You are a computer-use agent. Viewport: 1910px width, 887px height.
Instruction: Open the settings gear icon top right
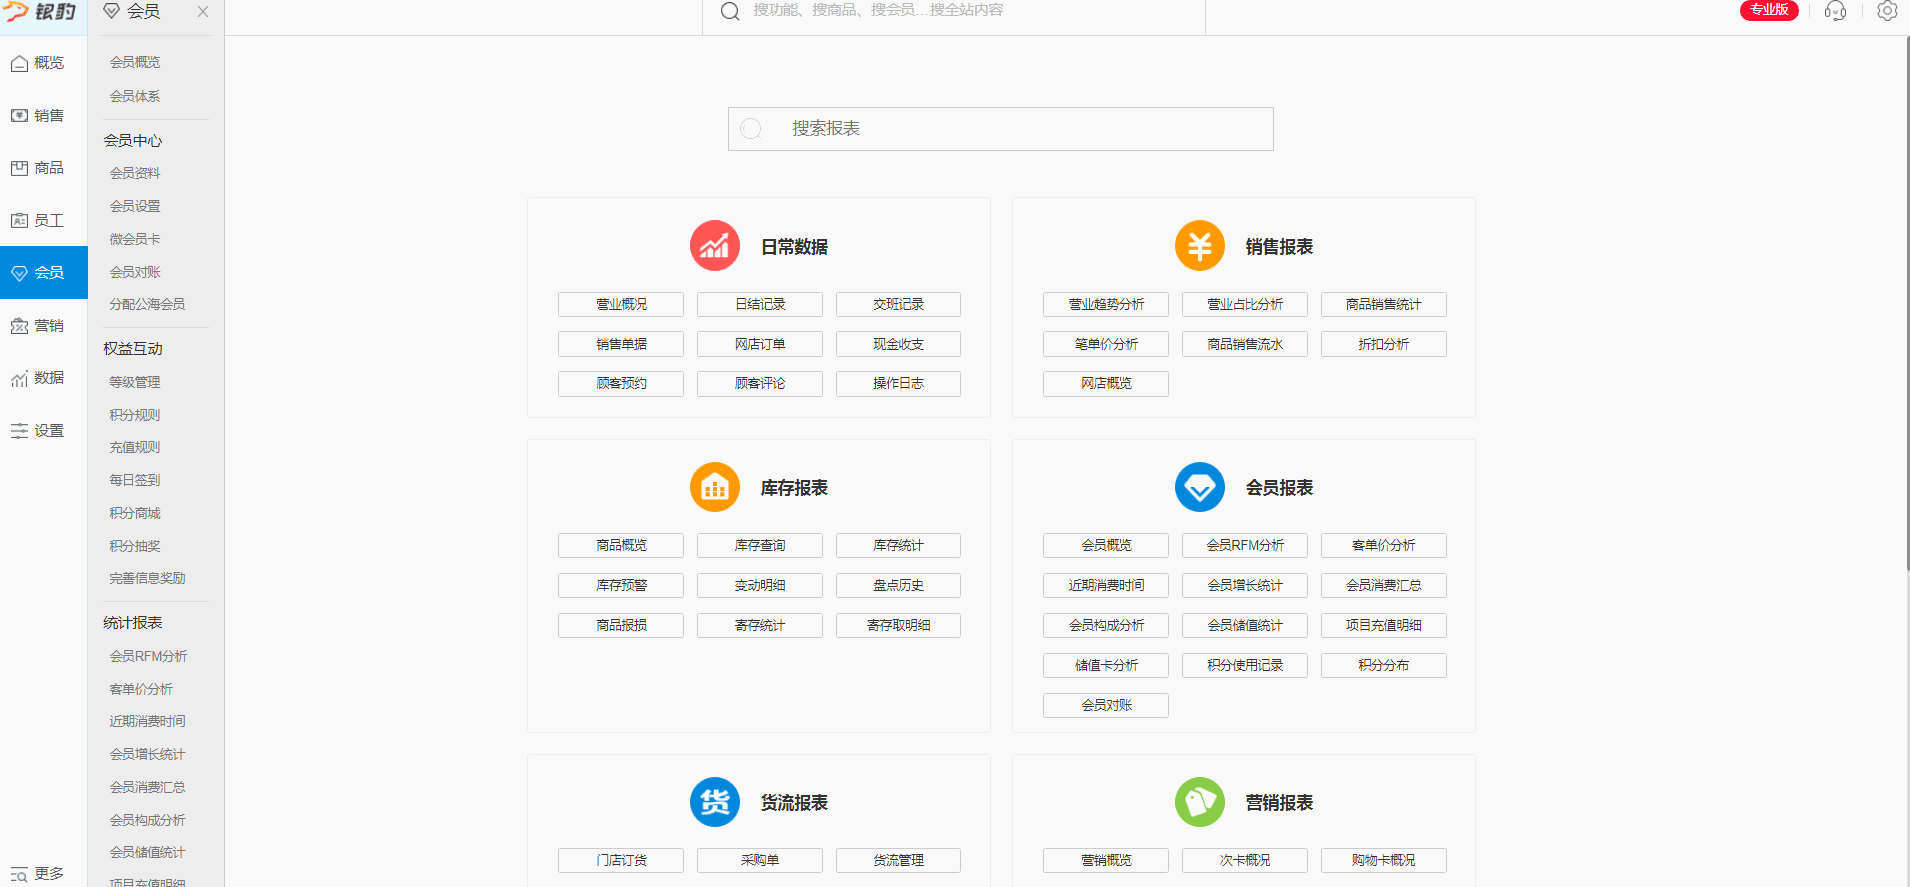tap(1887, 11)
